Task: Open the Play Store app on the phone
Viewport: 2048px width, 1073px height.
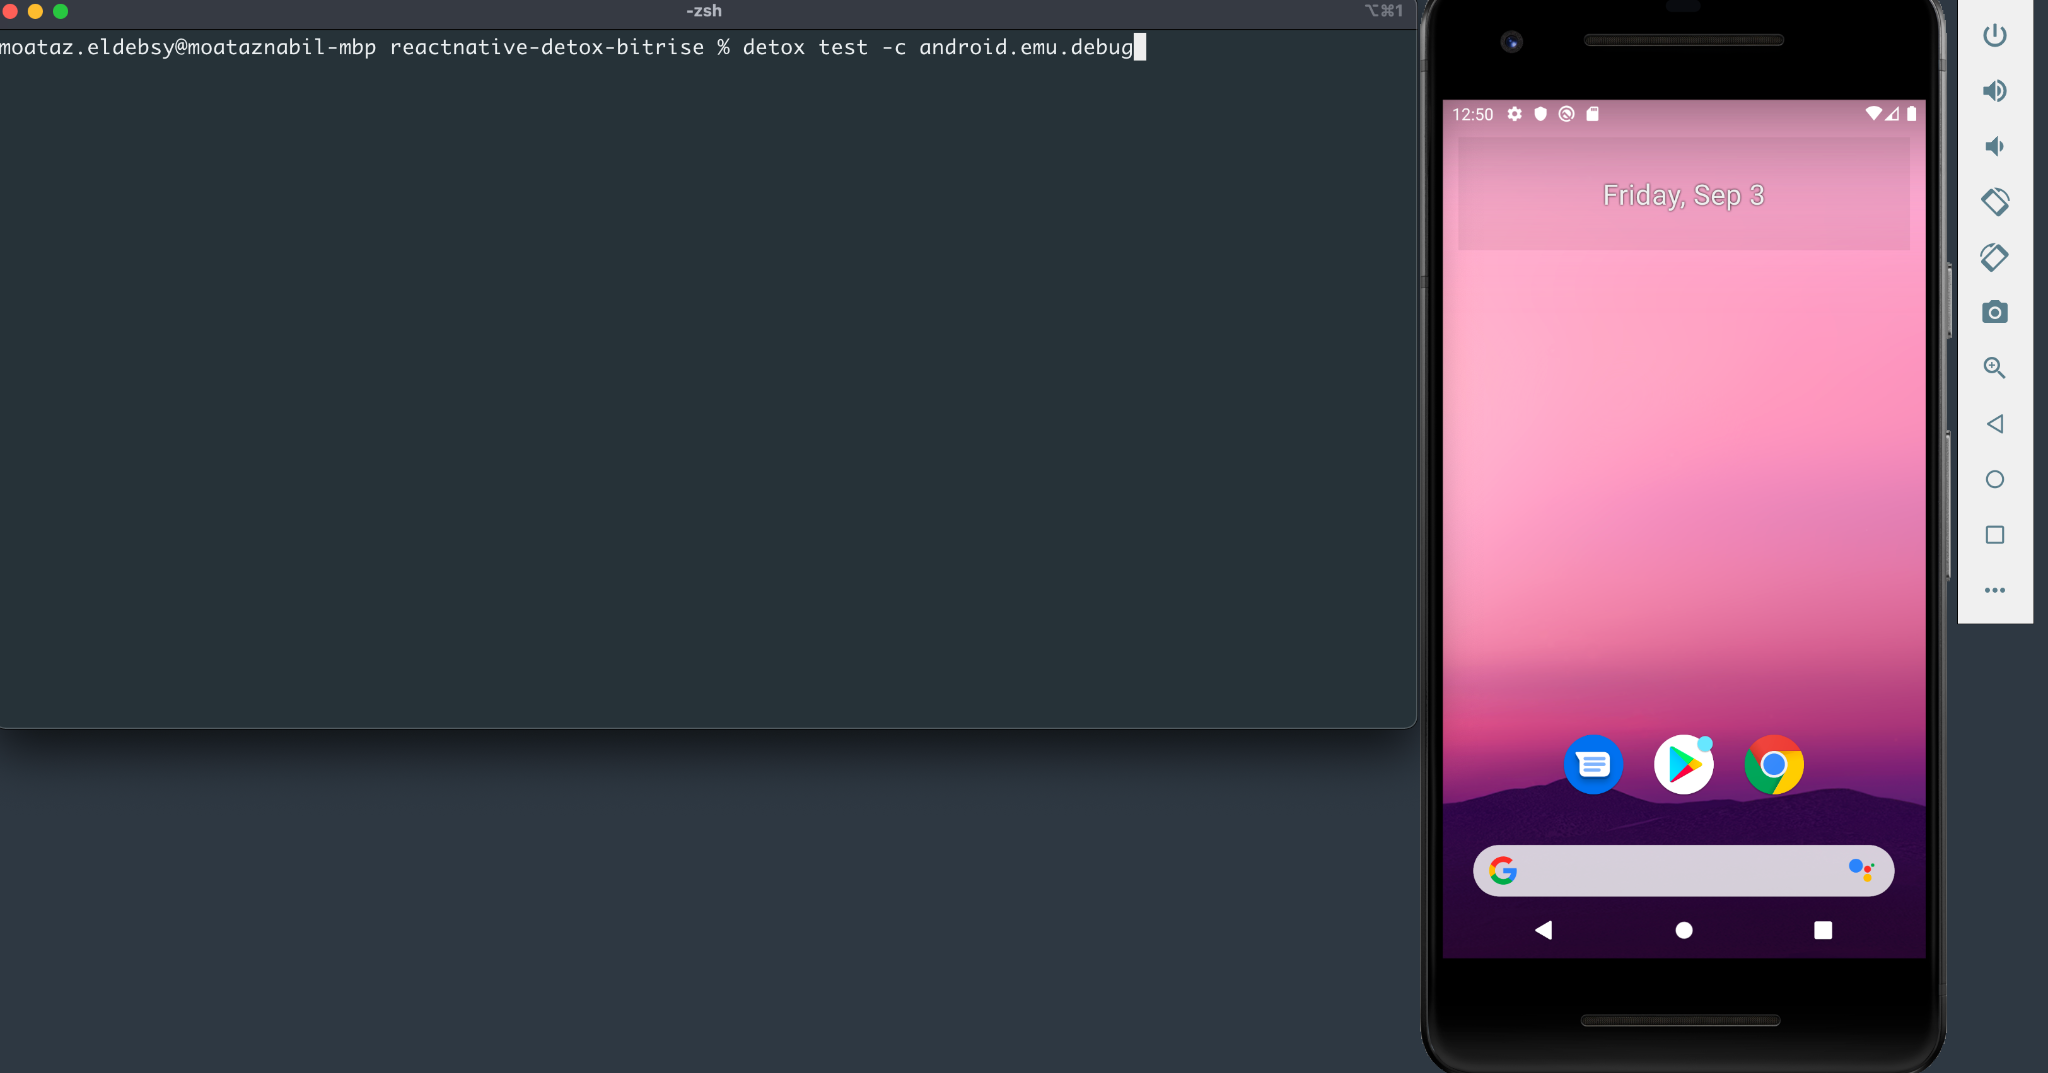Action: 1684,765
